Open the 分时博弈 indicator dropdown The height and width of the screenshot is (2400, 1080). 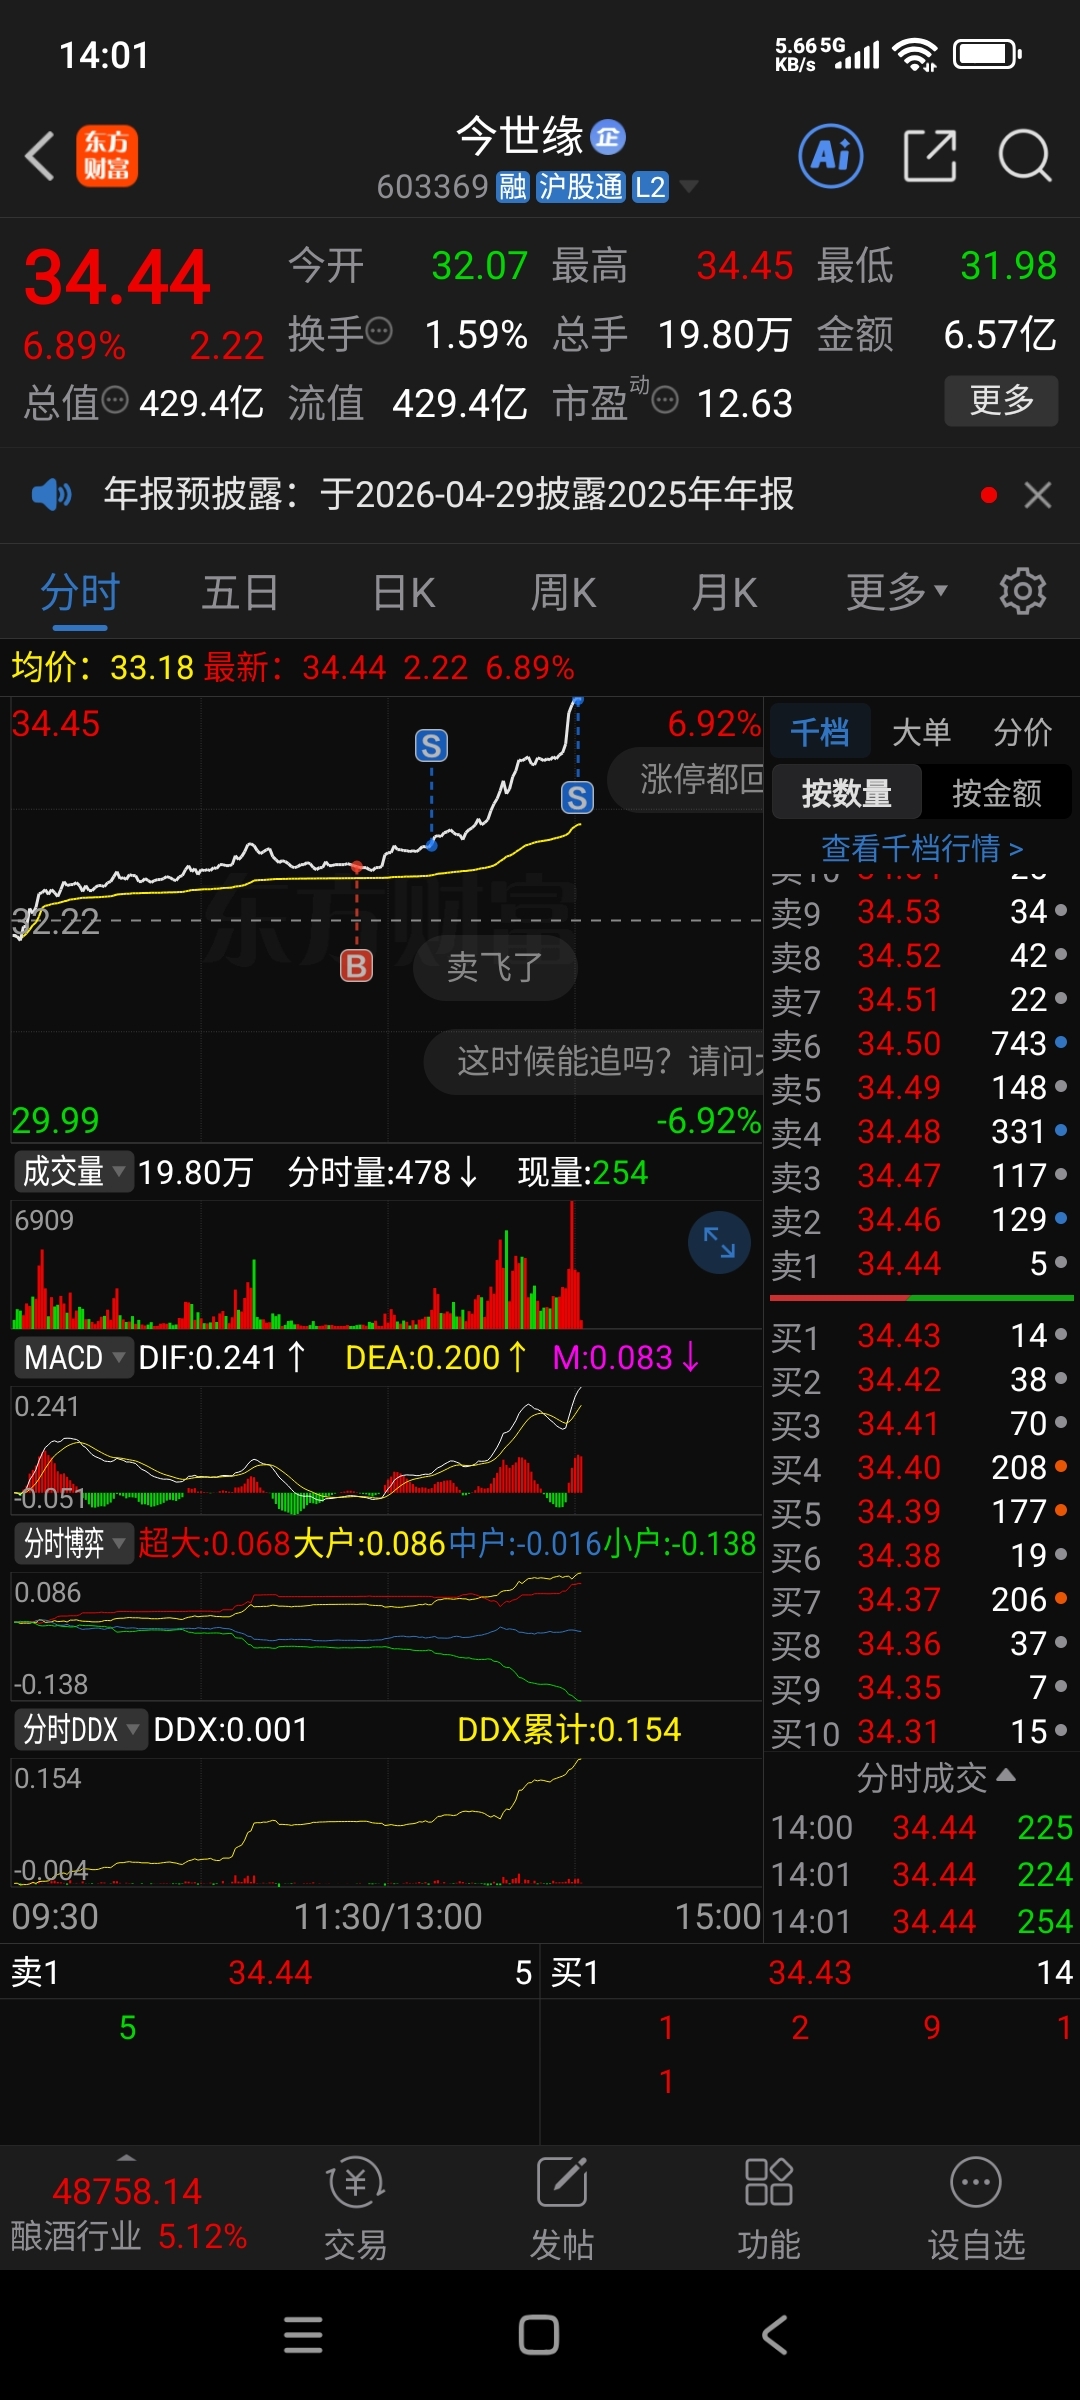coord(74,1543)
